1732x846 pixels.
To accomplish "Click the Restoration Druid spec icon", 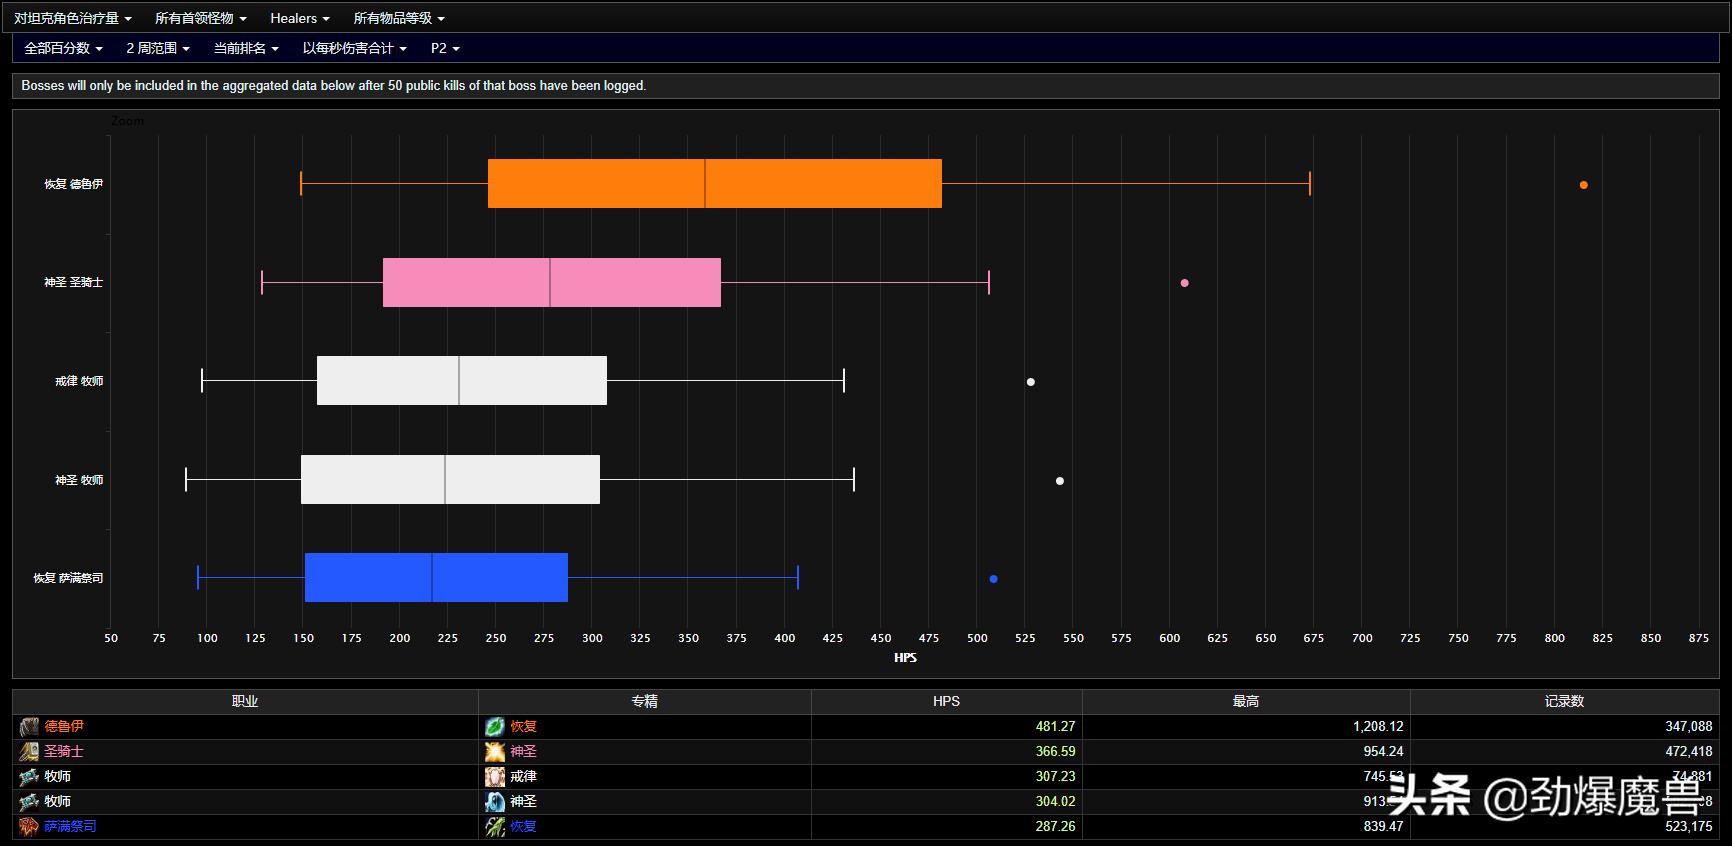I will pos(495,727).
